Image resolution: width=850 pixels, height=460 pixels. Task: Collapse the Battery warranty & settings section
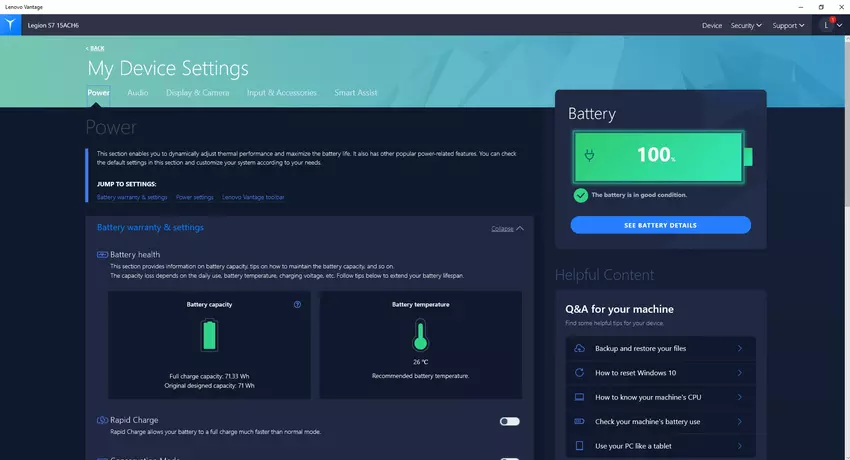click(x=507, y=228)
